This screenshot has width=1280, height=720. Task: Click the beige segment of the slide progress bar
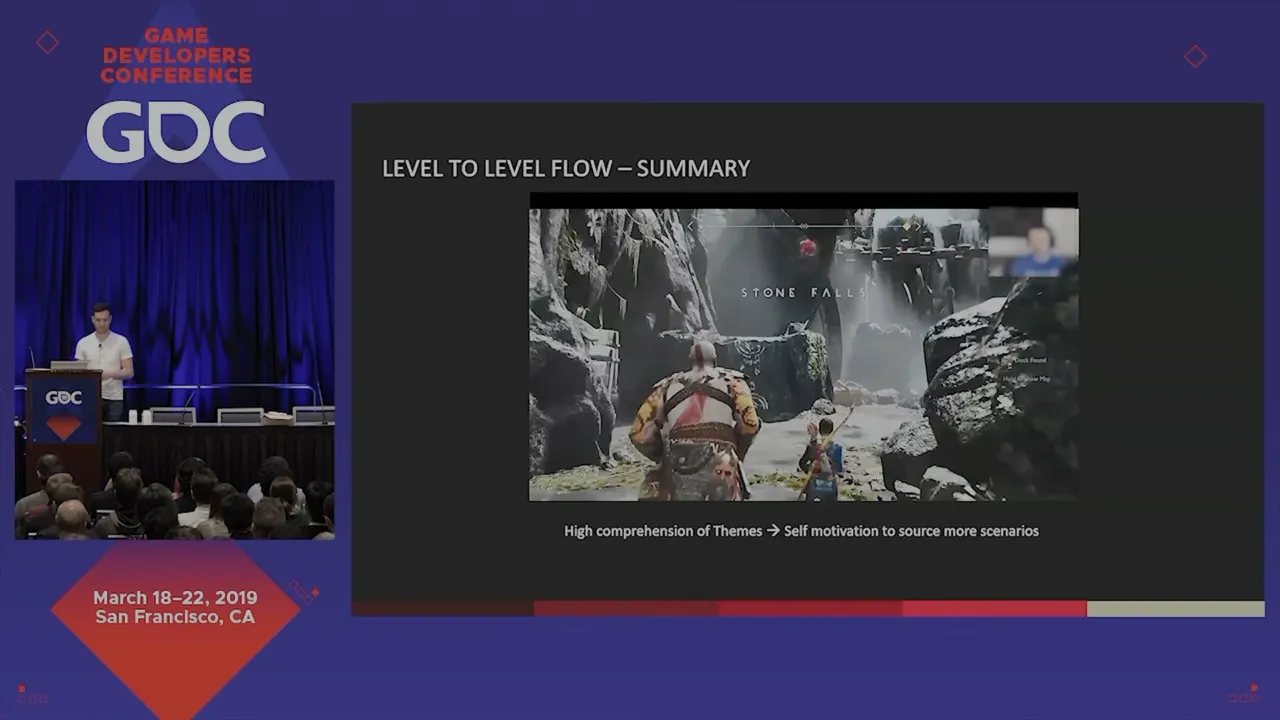(x=1175, y=609)
